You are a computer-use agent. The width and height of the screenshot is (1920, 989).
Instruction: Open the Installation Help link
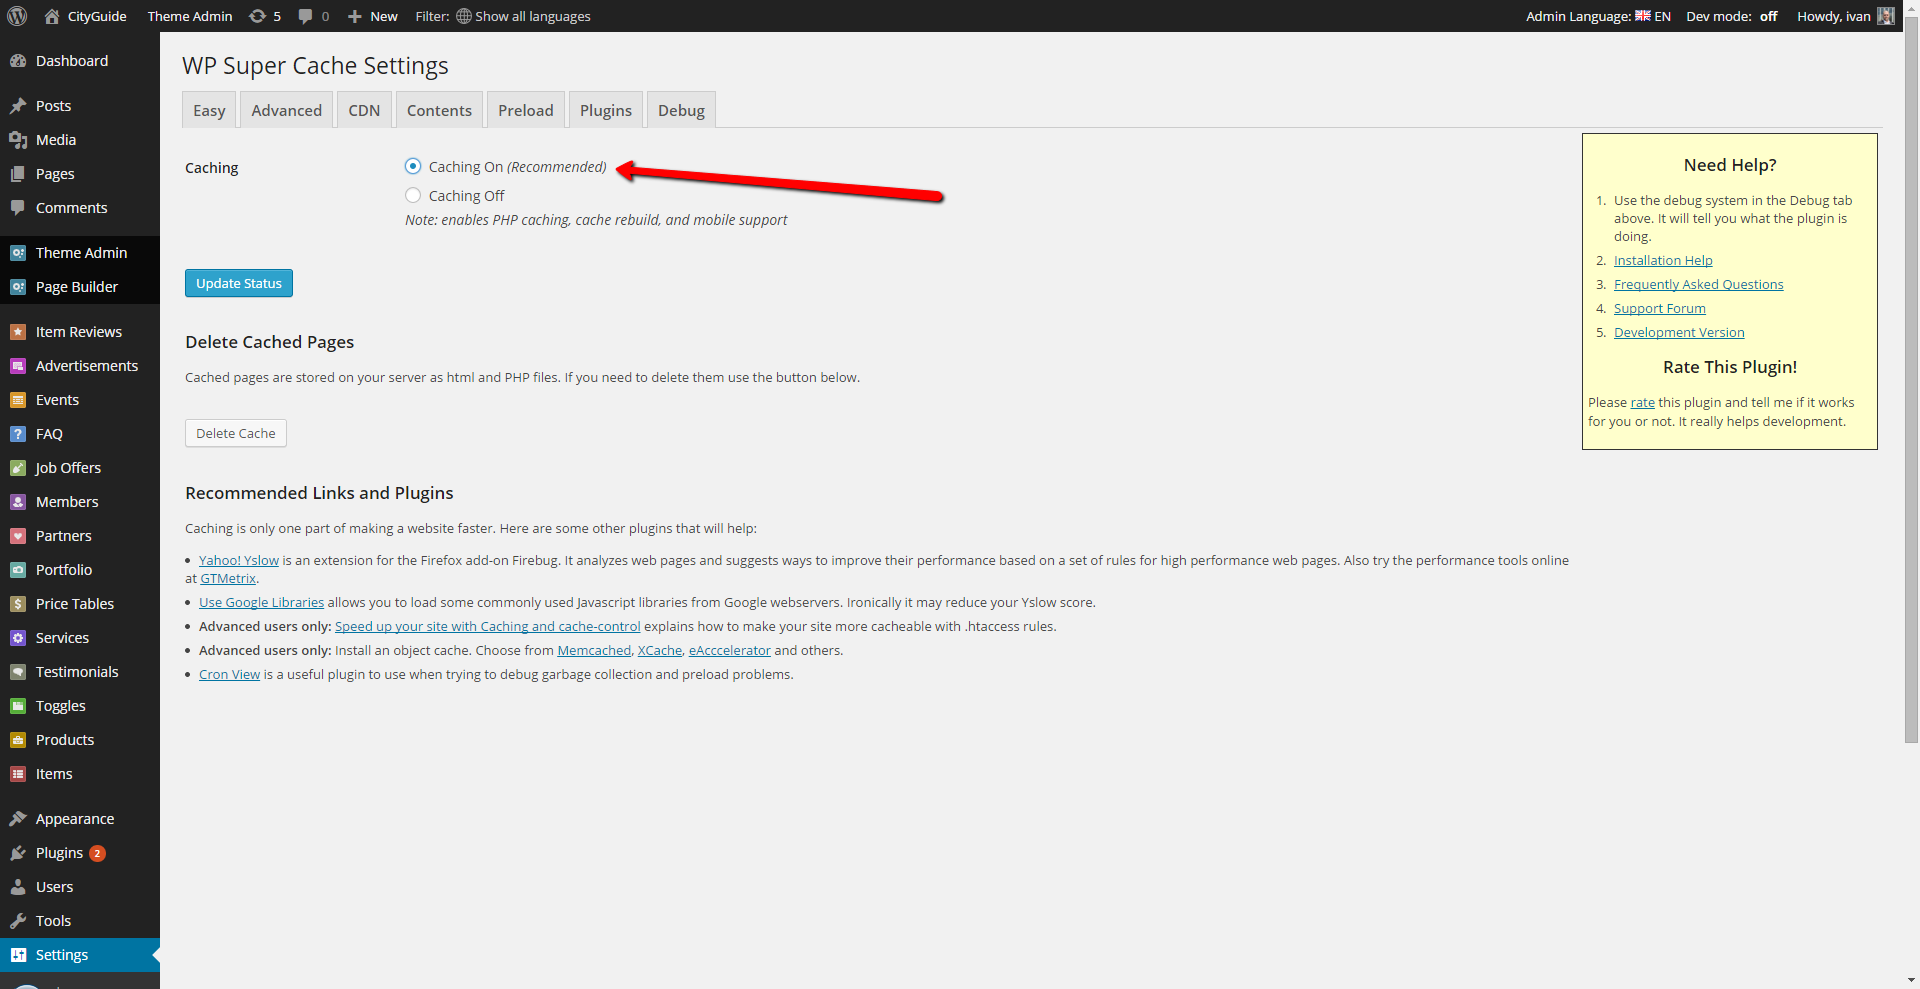(x=1663, y=260)
